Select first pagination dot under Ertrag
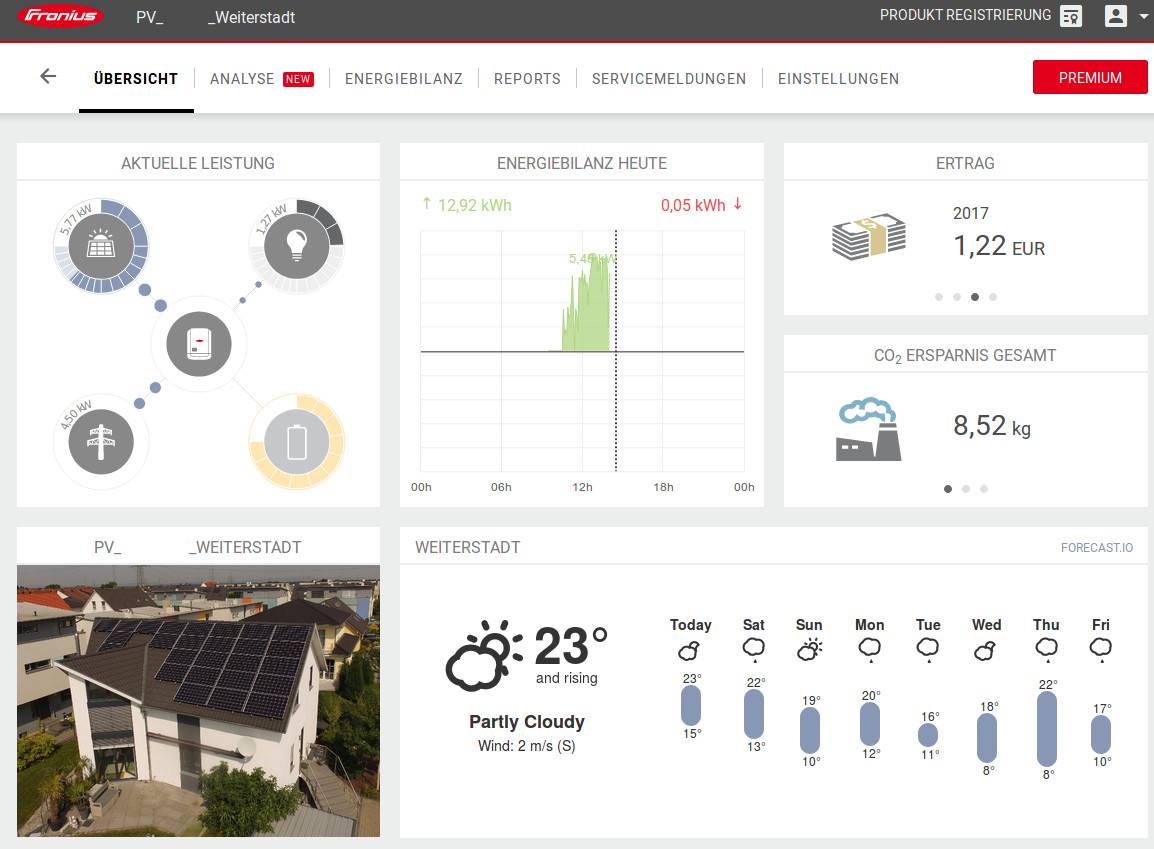 [938, 297]
